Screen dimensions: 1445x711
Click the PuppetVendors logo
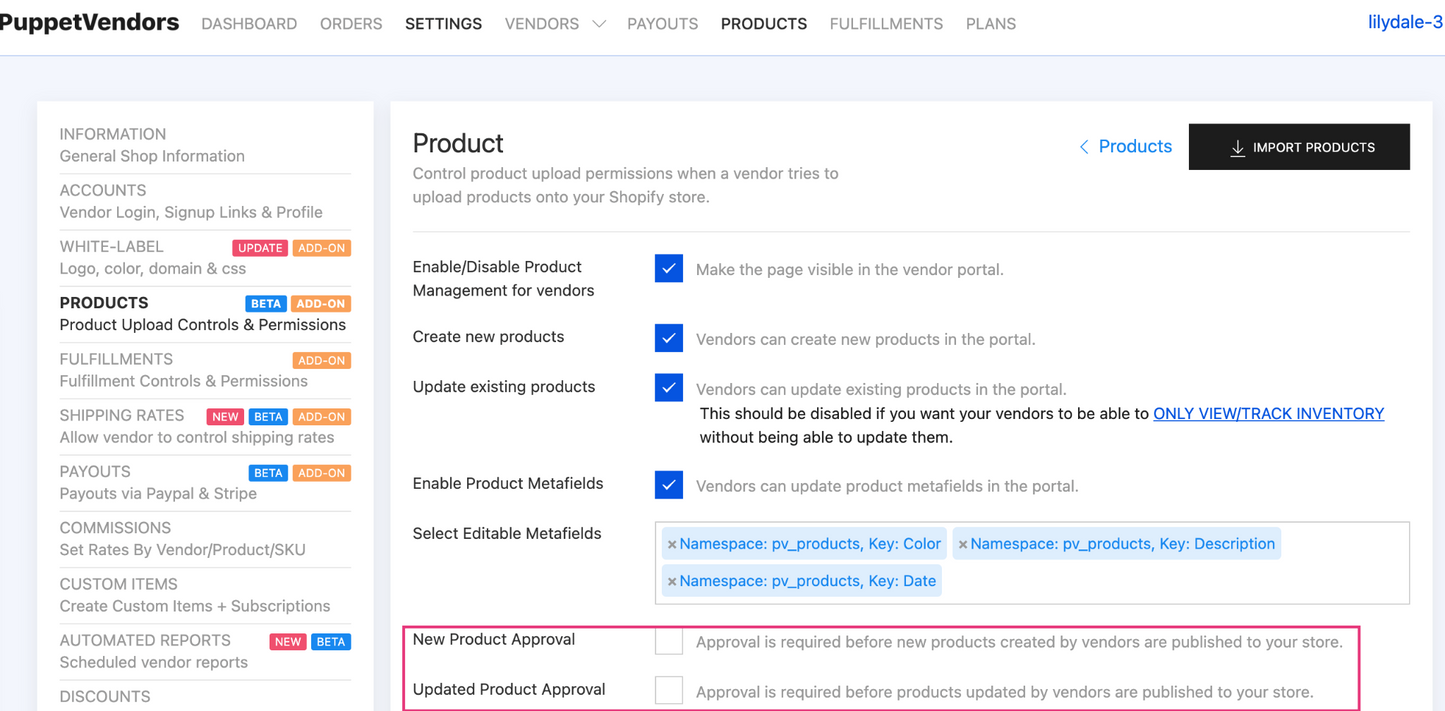pos(89,22)
